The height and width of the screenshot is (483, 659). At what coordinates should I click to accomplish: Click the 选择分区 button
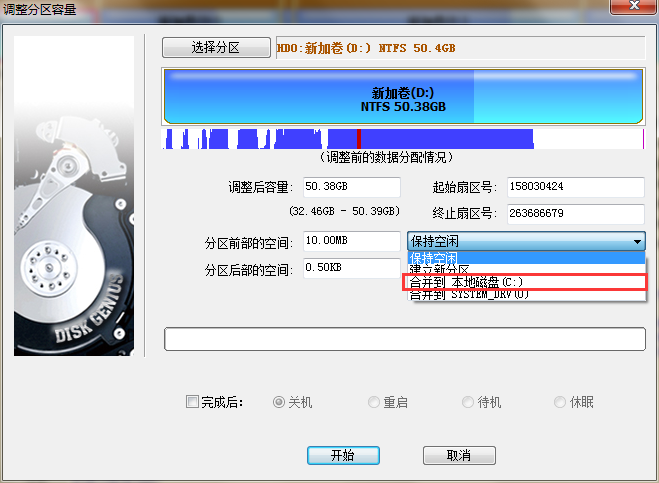click(x=216, y=48)
